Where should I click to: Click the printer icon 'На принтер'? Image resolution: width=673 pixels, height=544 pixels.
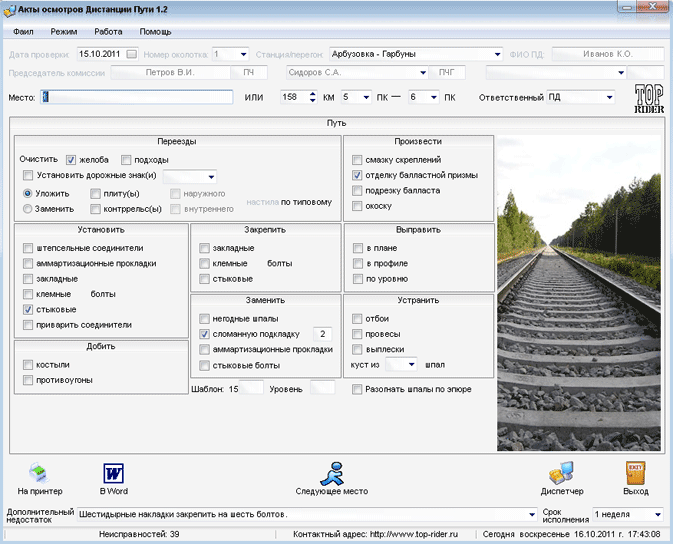[x=39, y=473]
